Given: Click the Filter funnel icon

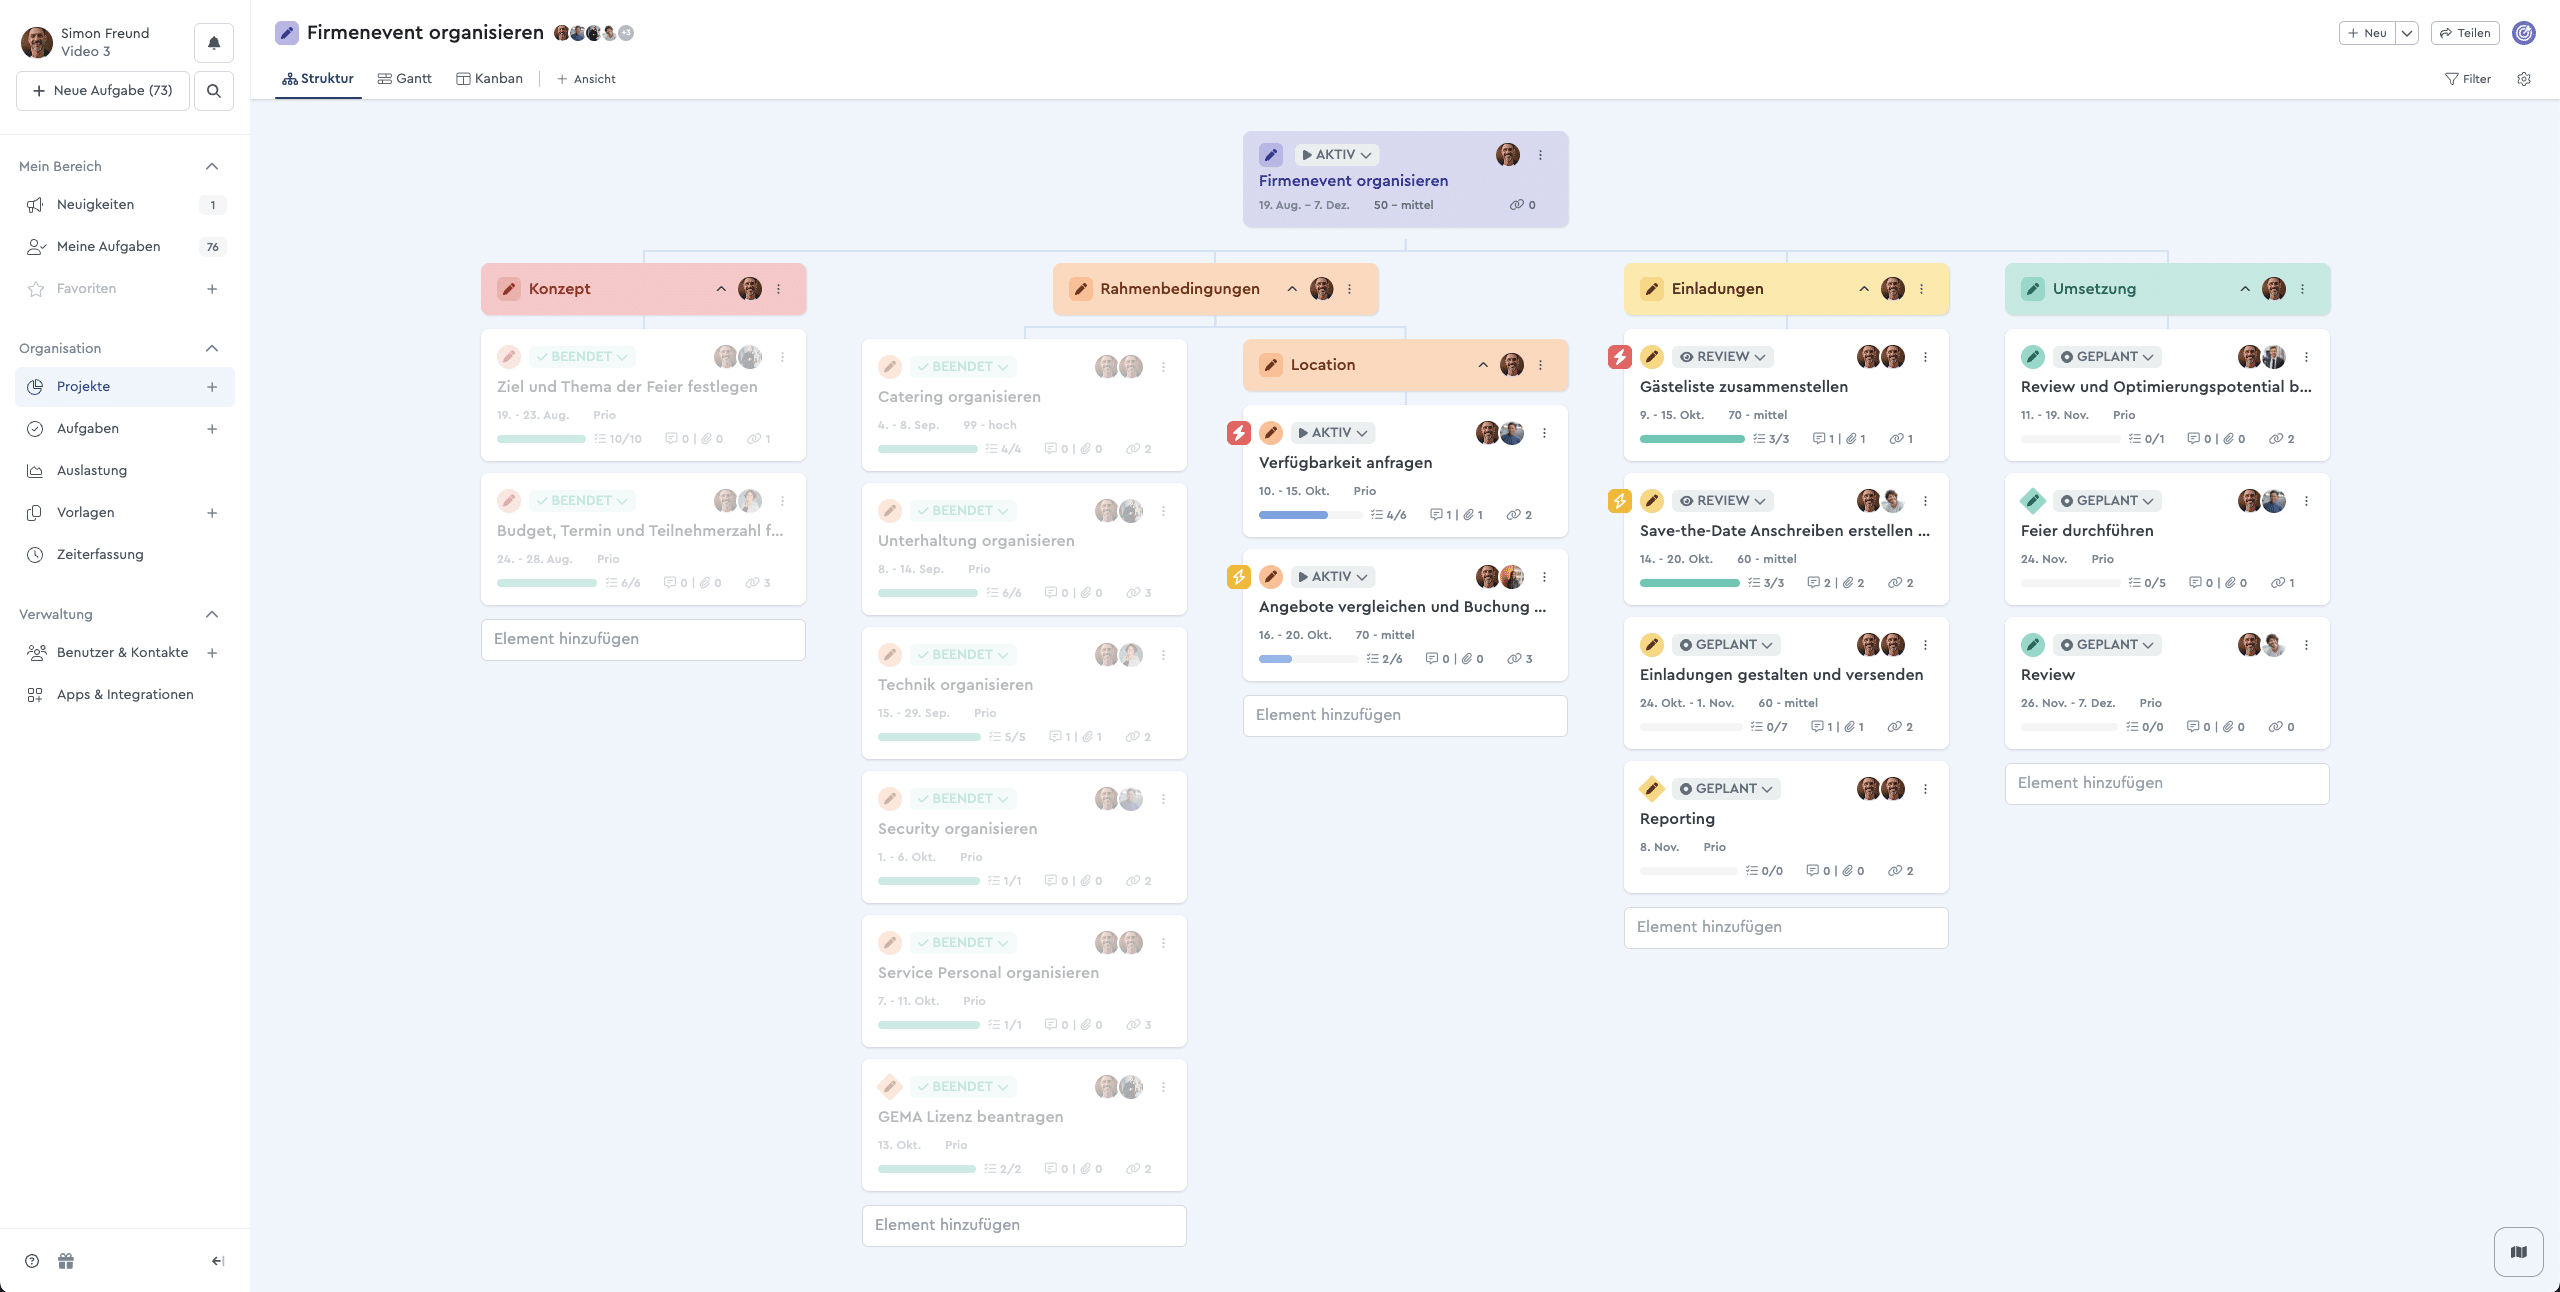Looking at the screenshot, I should coord(2451,79).
